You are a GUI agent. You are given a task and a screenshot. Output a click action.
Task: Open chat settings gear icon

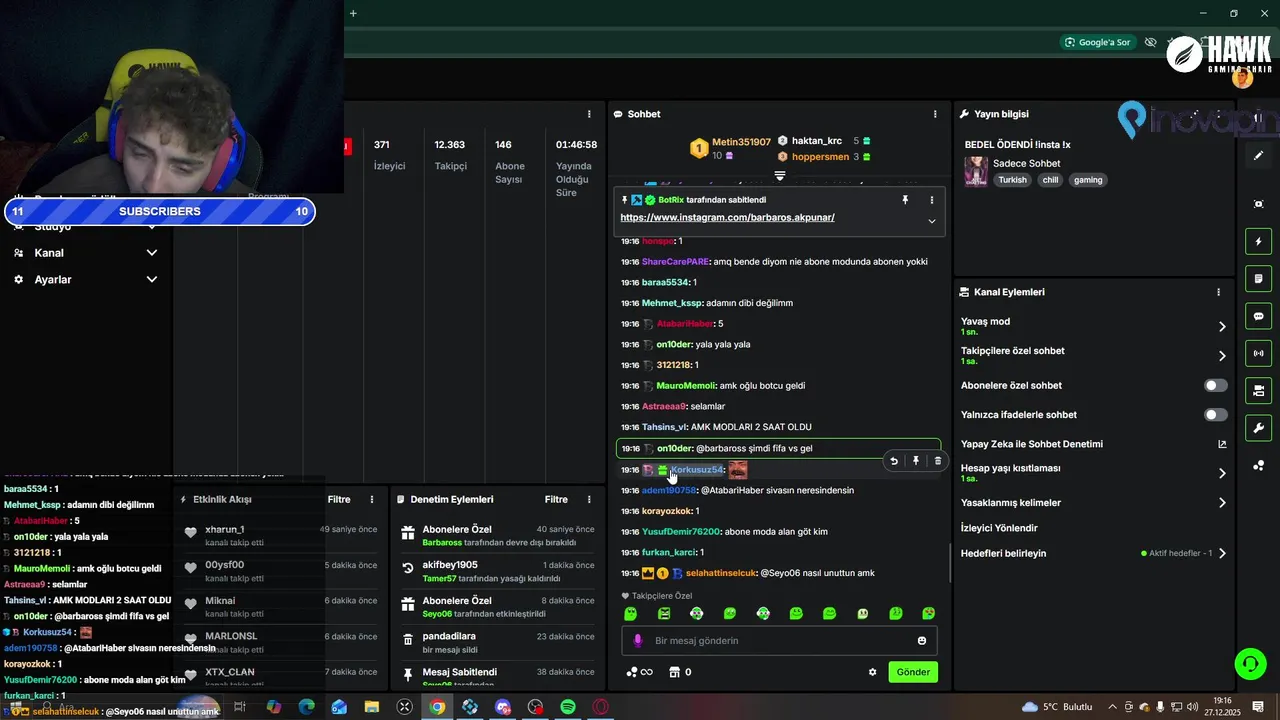tap(872, 672)
